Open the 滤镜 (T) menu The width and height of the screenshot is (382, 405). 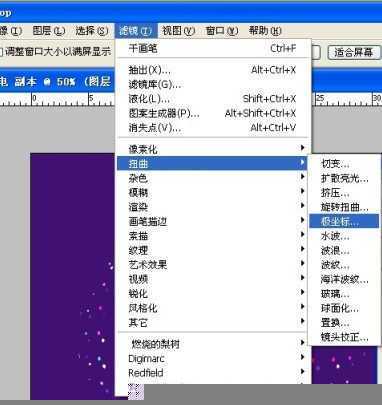click(x=136, y=31)
